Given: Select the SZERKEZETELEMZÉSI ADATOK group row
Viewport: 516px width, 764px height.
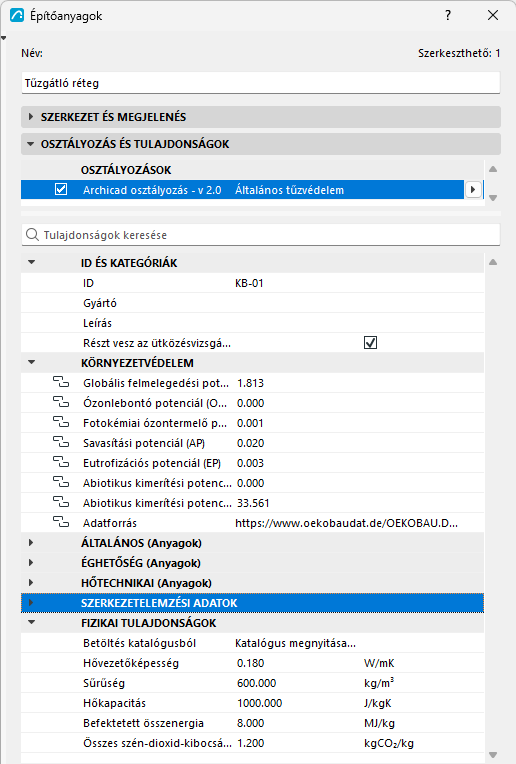Looking at the screenshot, I should [x=252, y=603].
